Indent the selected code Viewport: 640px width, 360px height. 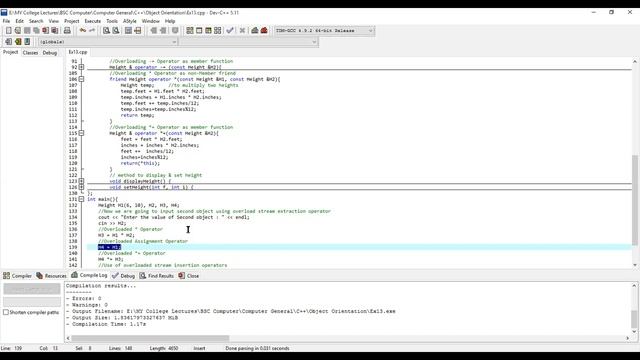153,31
